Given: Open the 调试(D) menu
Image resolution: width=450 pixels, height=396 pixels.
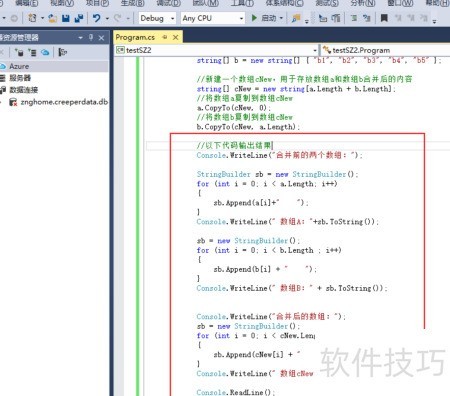Looking at the screenshot, I should coord(168,3).
